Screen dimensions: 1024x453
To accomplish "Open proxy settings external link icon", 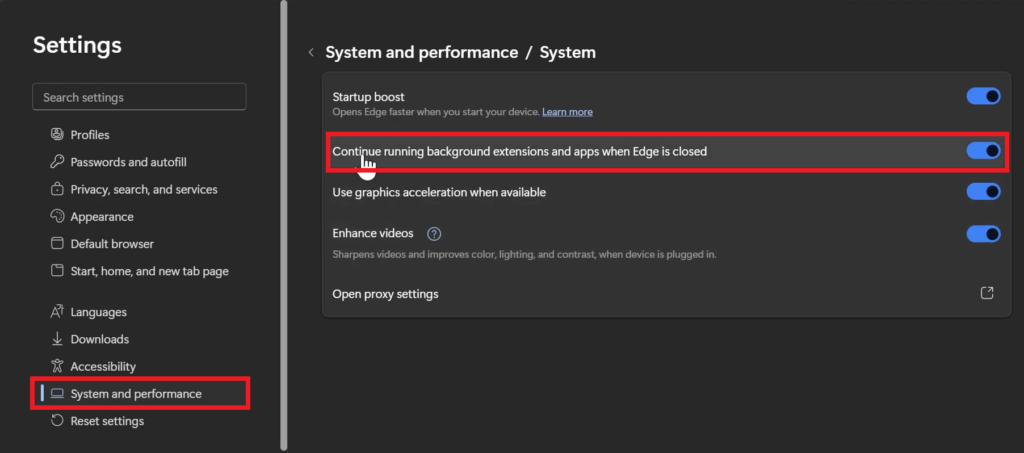I will pos(987,294).
